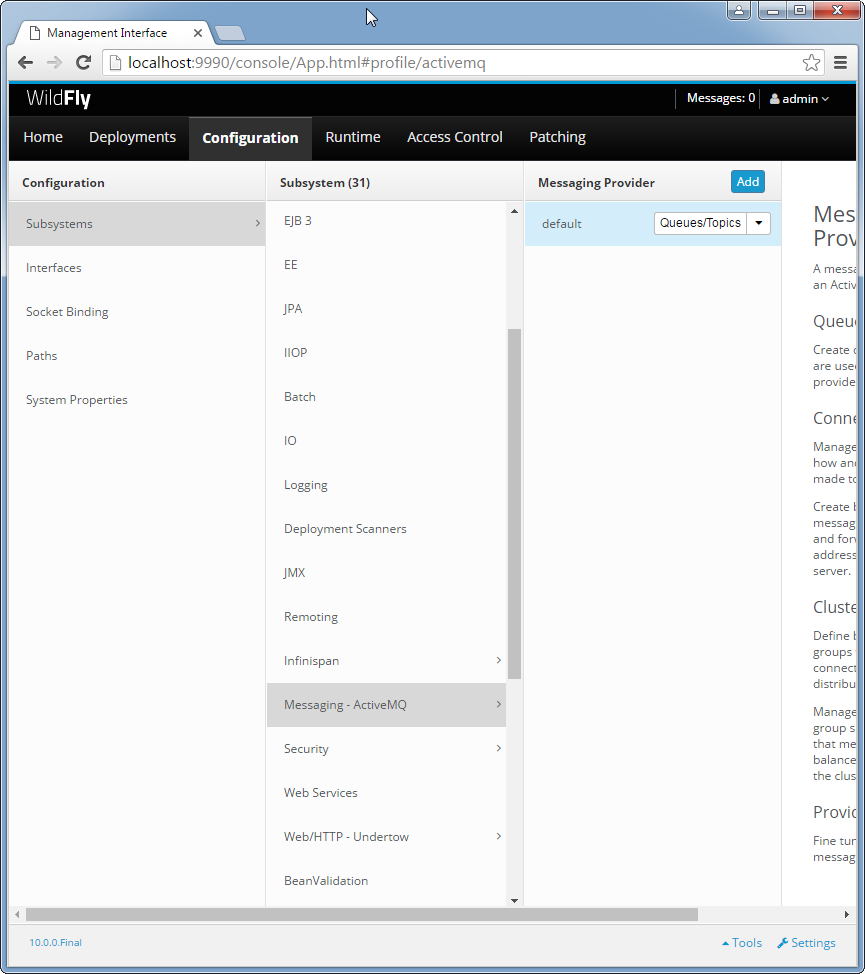Click the Chrome user profile icon
Image resolution: width=865 pixels, height=974 pixels.
[x=739, y=11]
